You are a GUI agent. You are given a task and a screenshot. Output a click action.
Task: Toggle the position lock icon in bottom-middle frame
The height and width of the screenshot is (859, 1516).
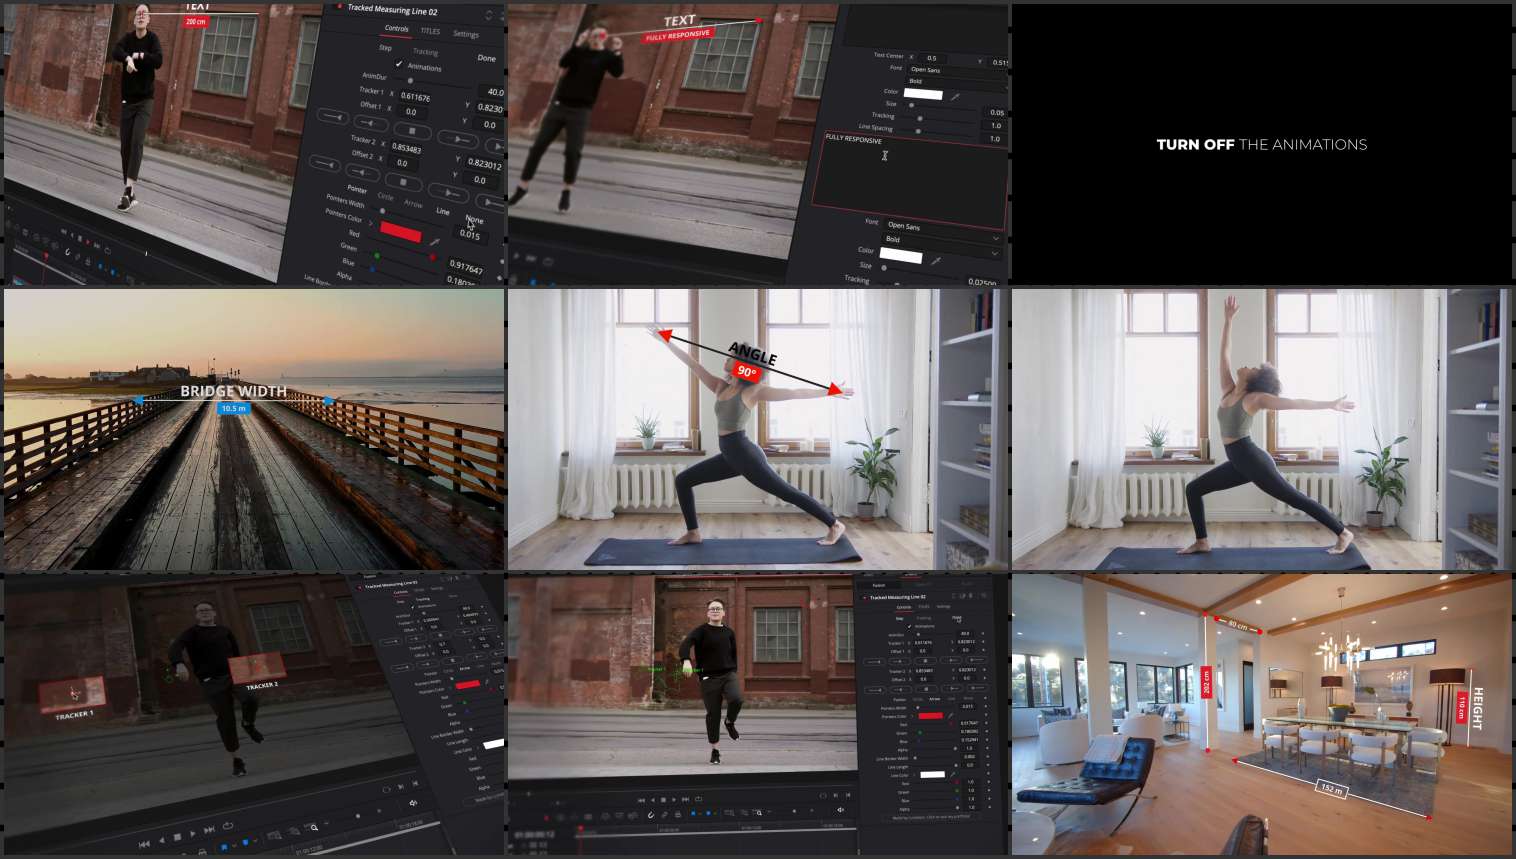click(x=680, y=814)
